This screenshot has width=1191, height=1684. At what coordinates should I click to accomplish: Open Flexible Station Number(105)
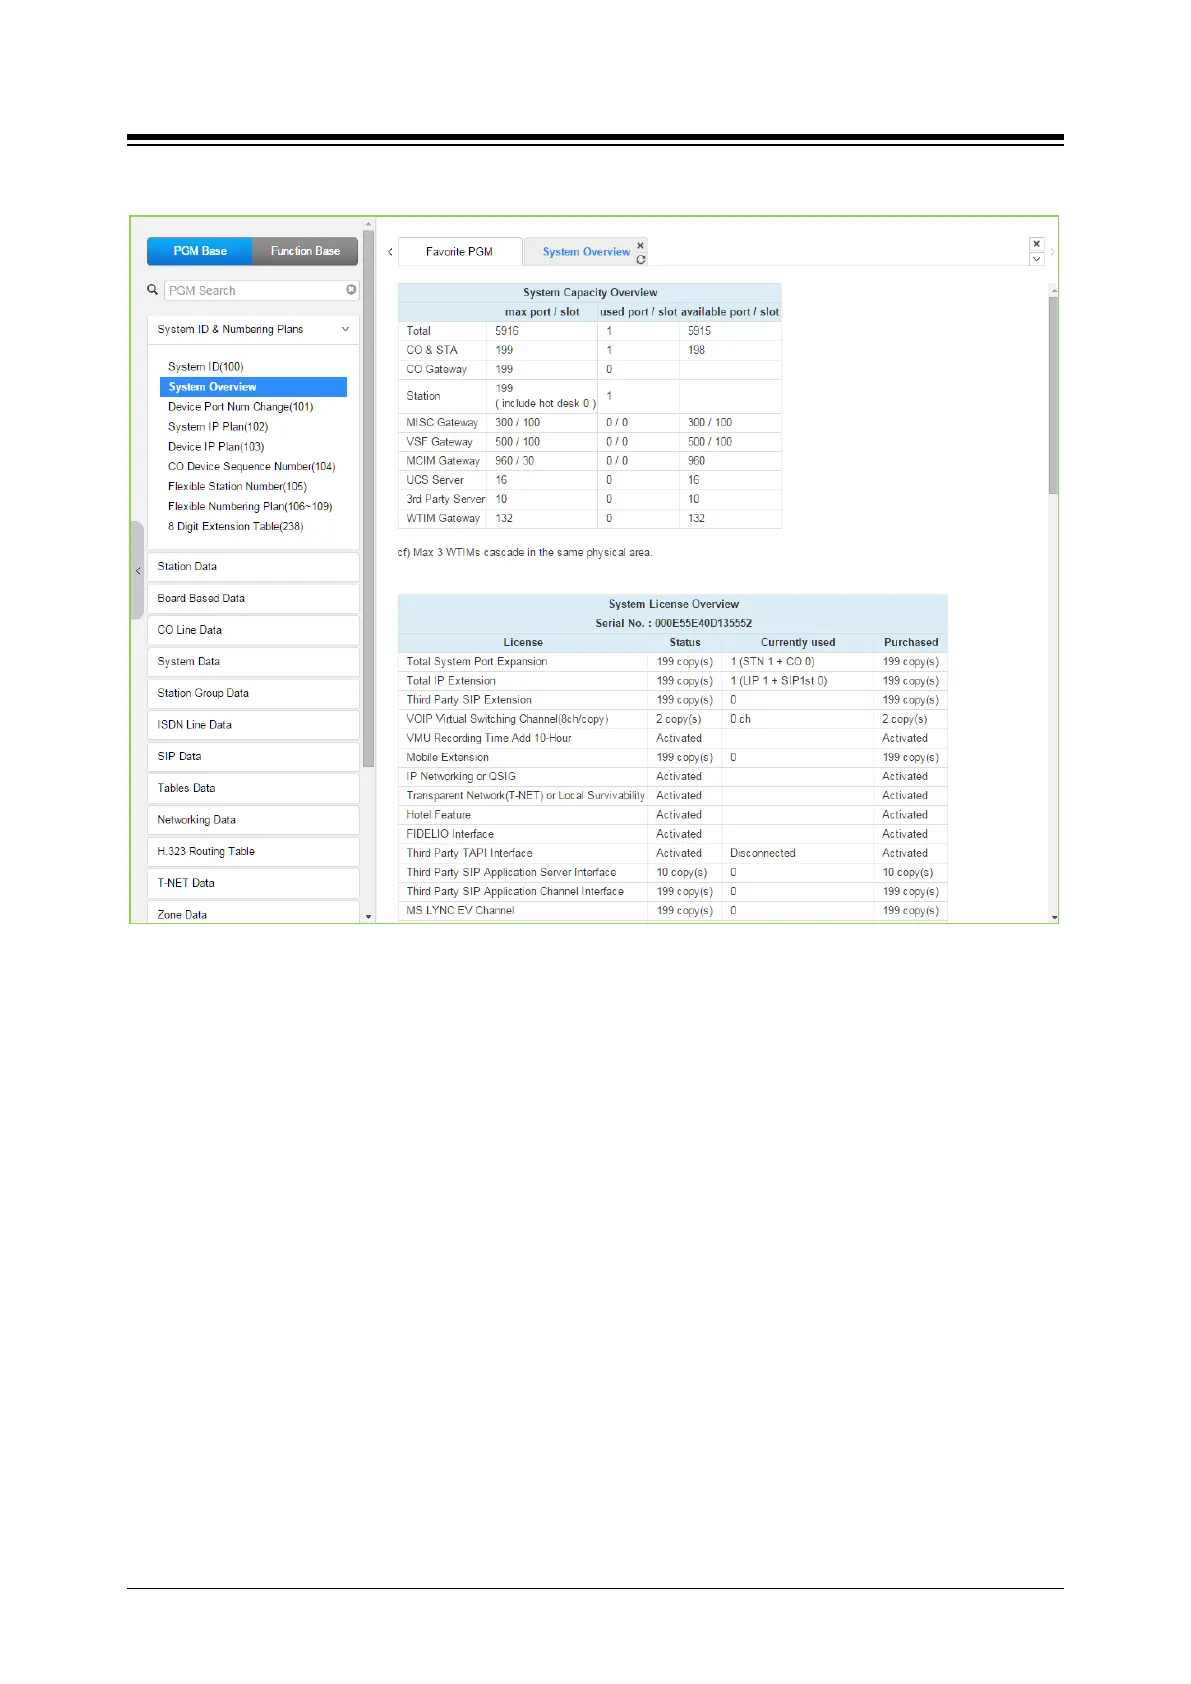coord(238,487)
